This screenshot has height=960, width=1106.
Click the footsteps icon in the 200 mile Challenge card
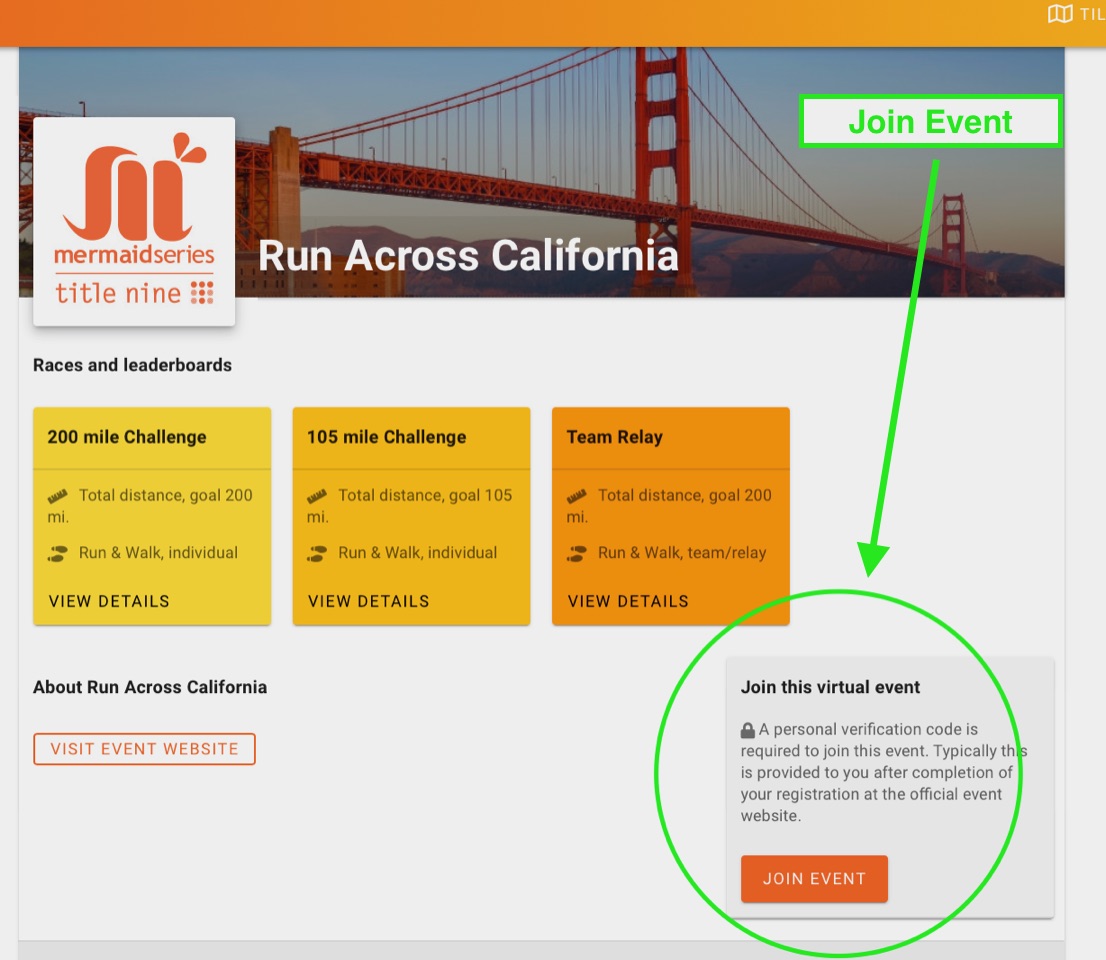coord(58,554)
